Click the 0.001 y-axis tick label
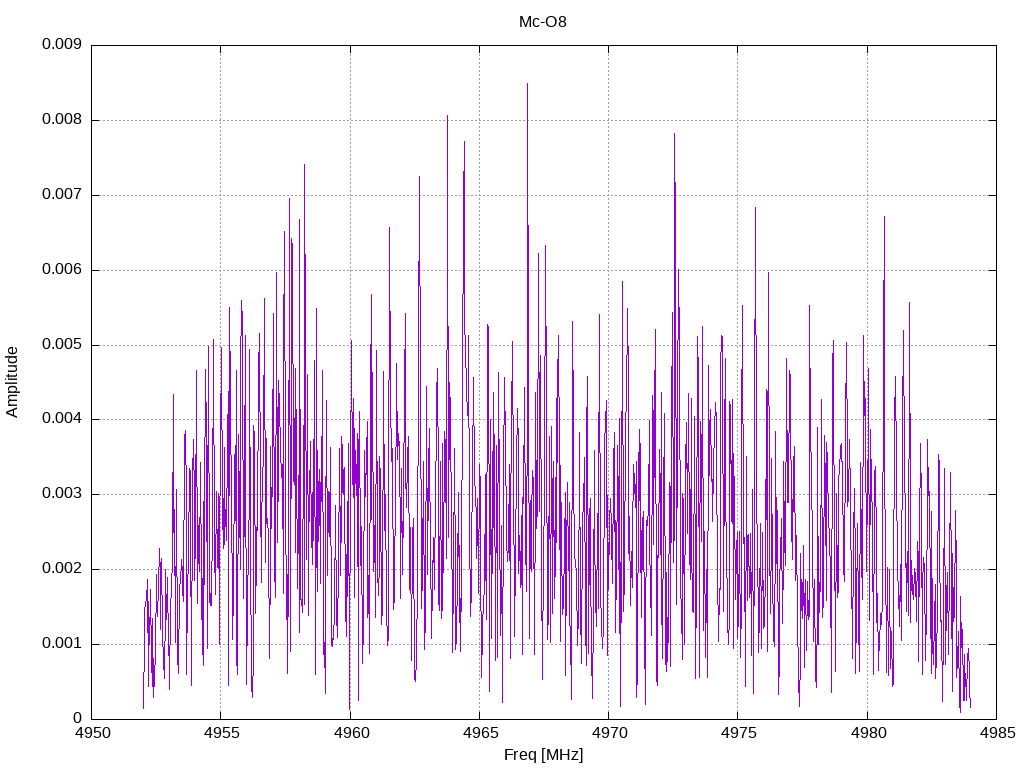 click(62, 644)
